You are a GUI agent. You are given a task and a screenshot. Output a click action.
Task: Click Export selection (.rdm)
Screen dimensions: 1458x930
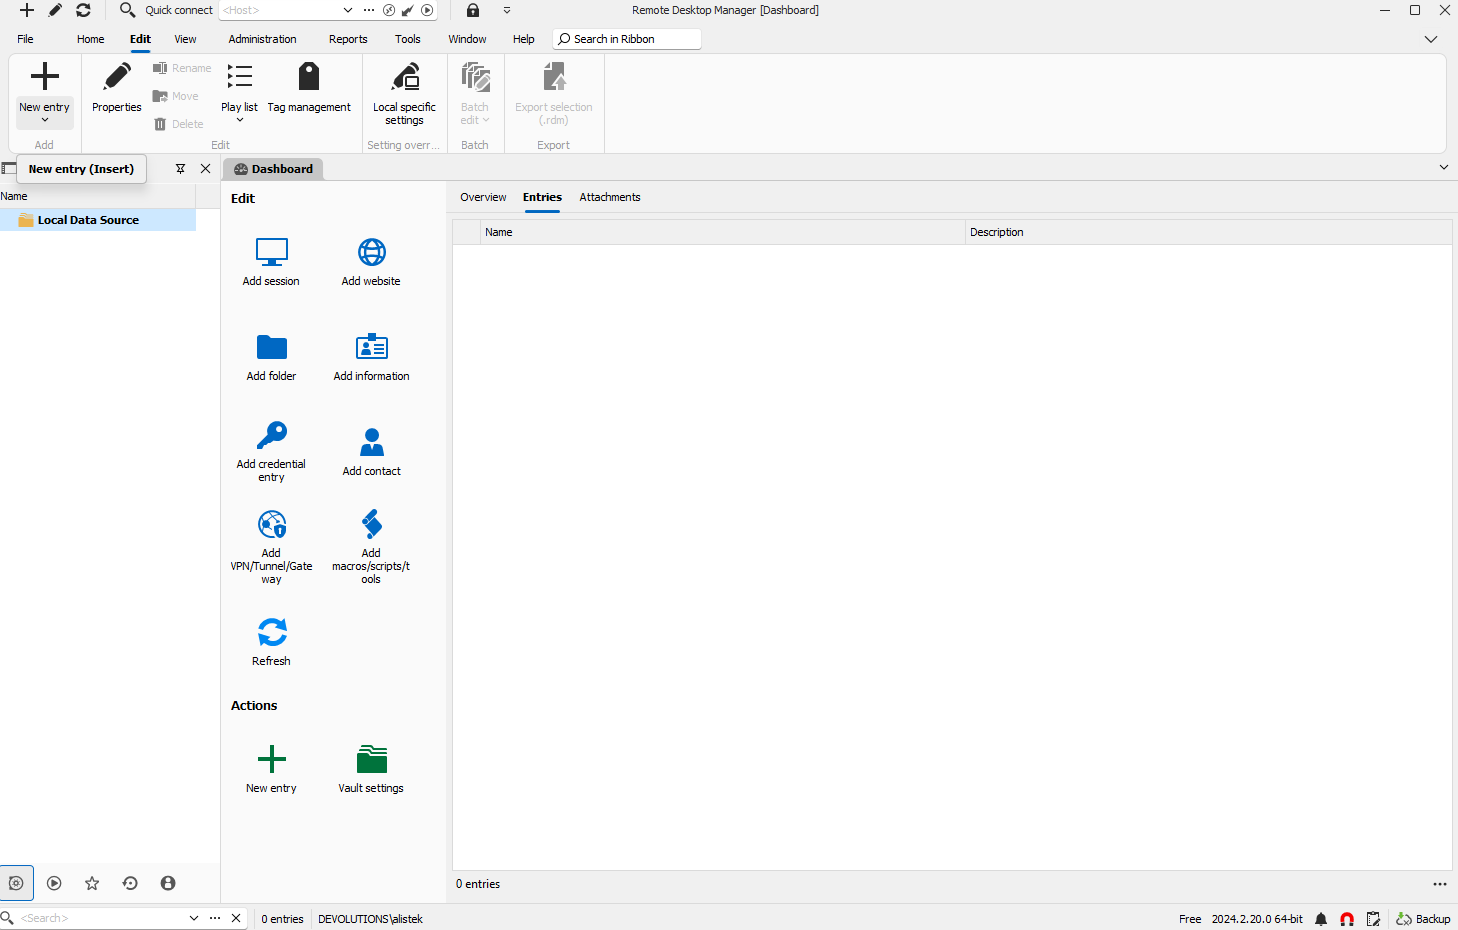554,93
